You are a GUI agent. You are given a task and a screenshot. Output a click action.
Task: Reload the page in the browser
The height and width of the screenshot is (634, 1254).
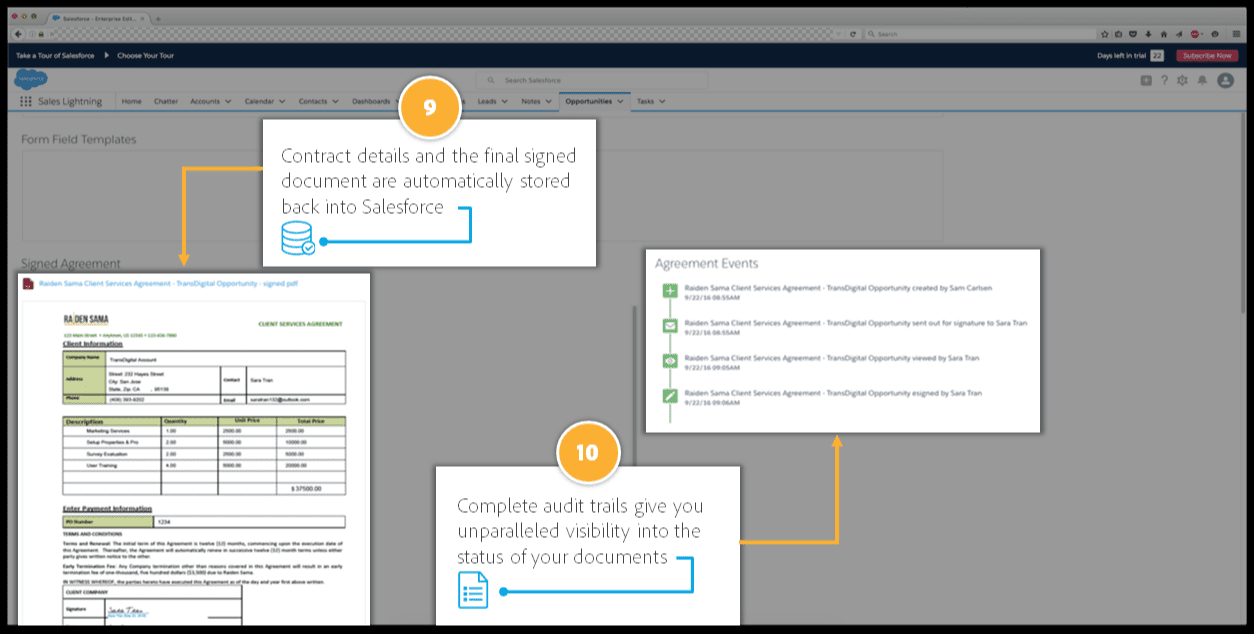852,33
